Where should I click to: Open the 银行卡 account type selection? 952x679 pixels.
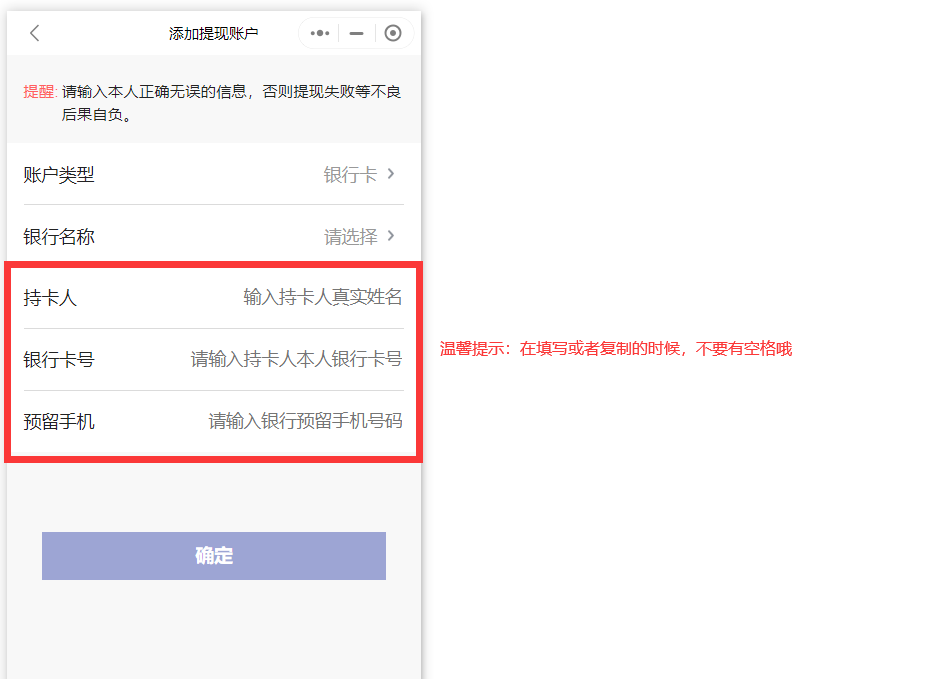coord(350,175)
